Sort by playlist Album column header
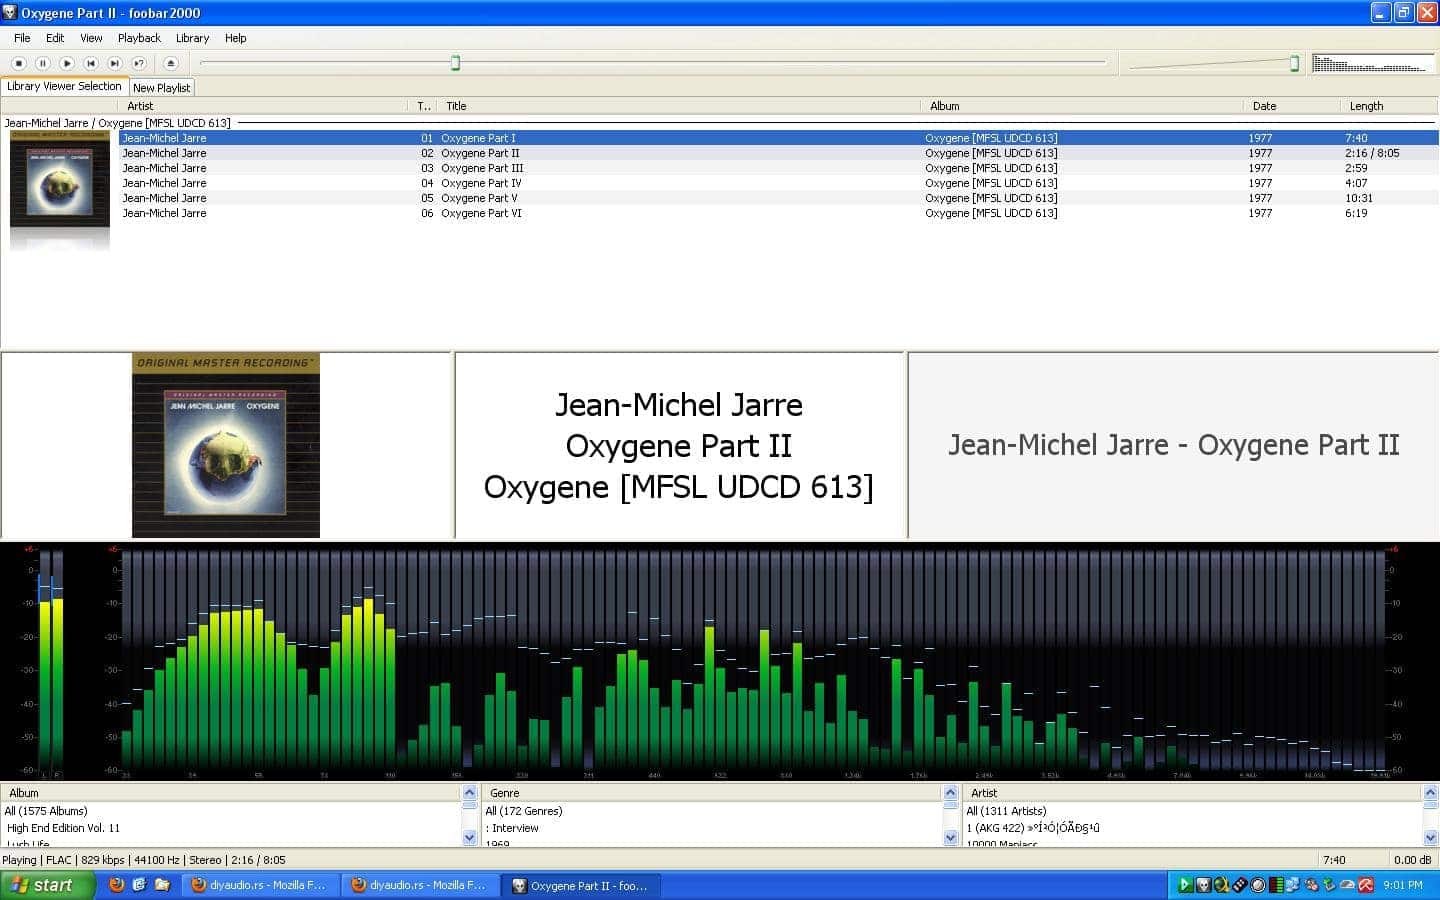The height and width of the screenshot is (900, 1440). point(1083,106)
